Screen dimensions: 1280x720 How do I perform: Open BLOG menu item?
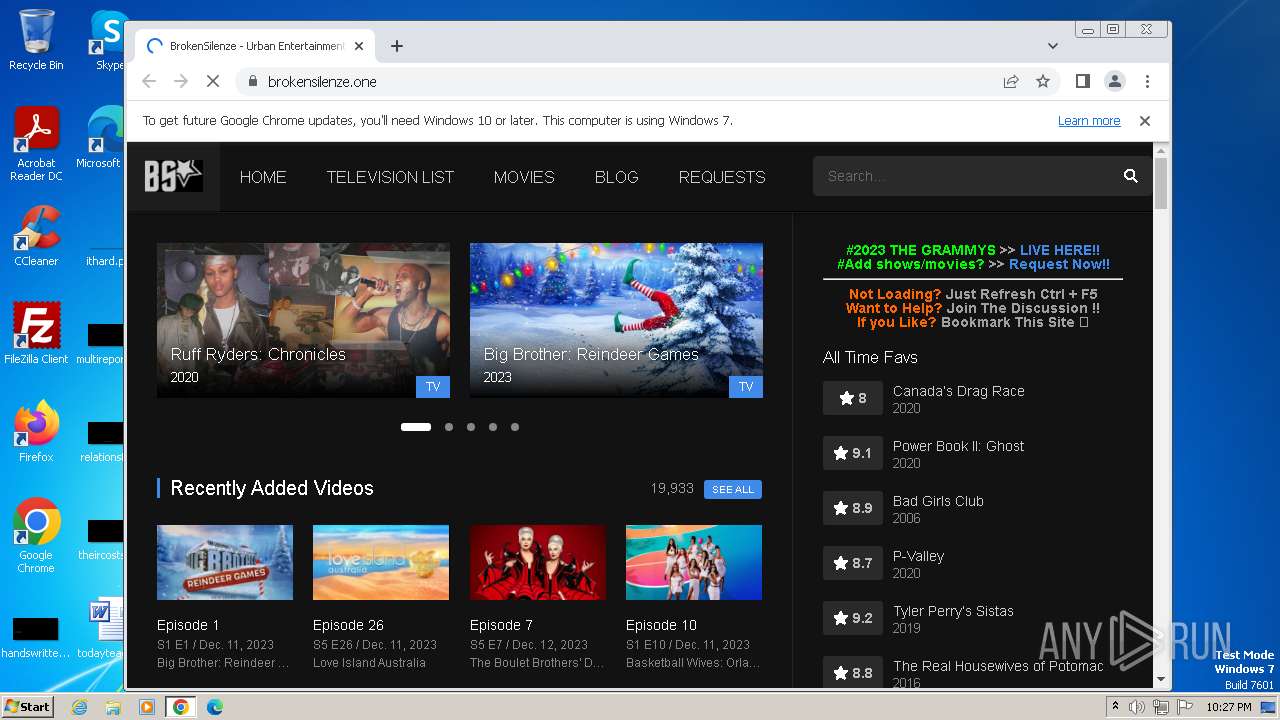point(616,177)
